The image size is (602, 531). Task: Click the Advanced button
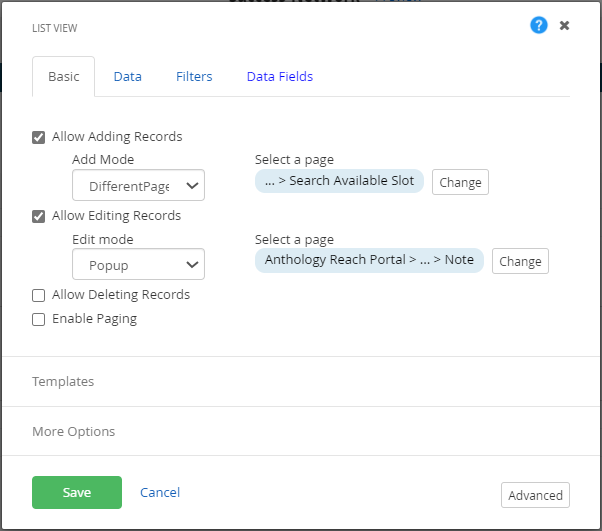point(535,495)
